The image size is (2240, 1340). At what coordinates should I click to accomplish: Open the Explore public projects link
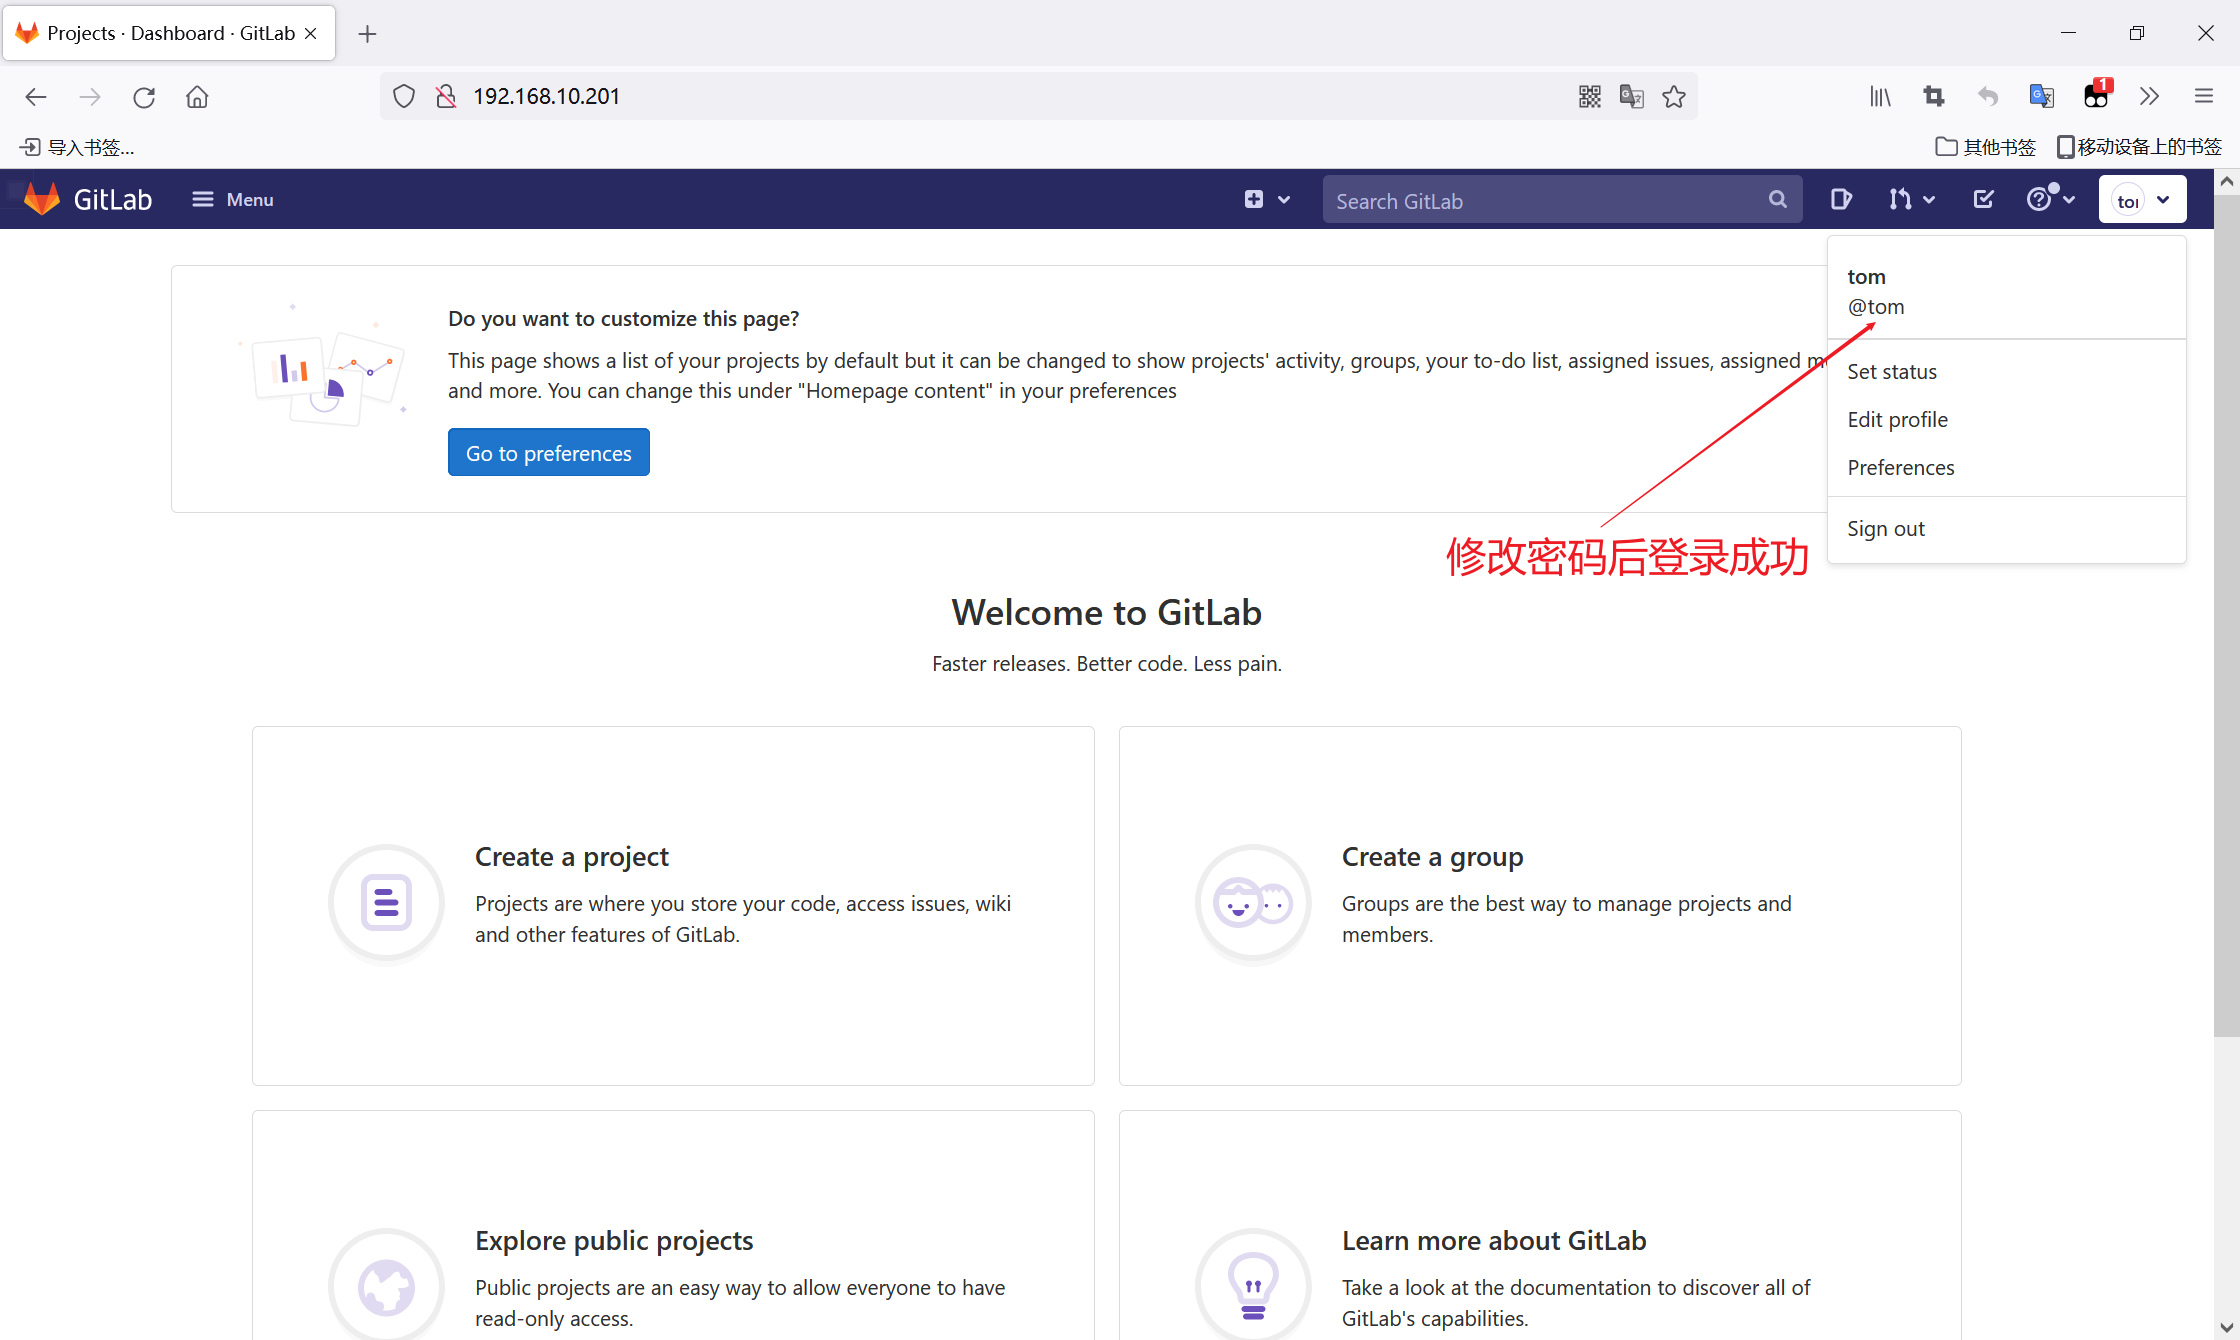click(614, 1241)
